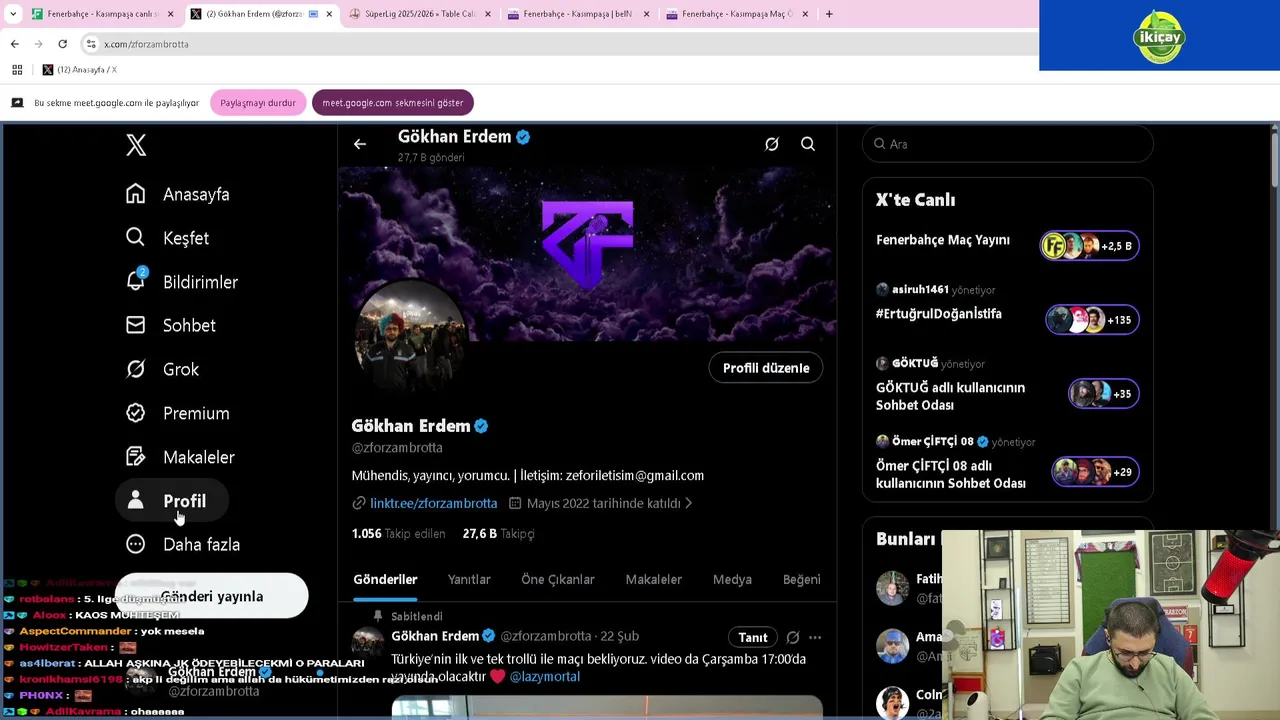Open 1.056 Takip edilen list
Screen dimensions: 1280x720
tap(398, 533)
